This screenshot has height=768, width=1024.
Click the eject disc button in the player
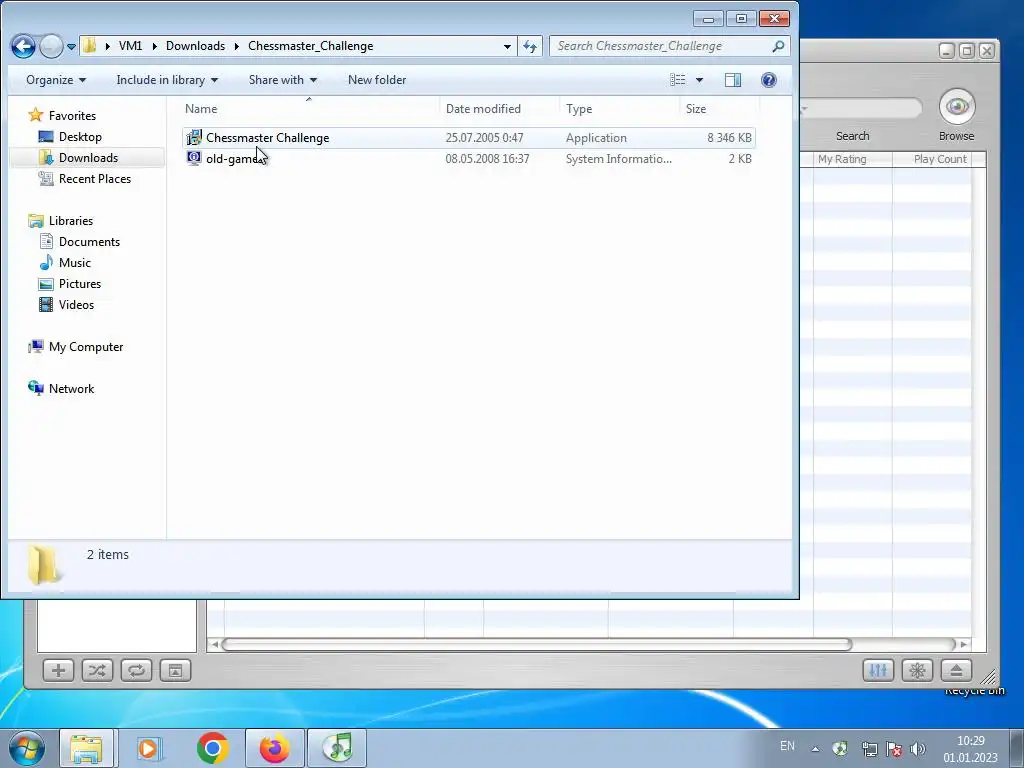(x=956, y=670)
